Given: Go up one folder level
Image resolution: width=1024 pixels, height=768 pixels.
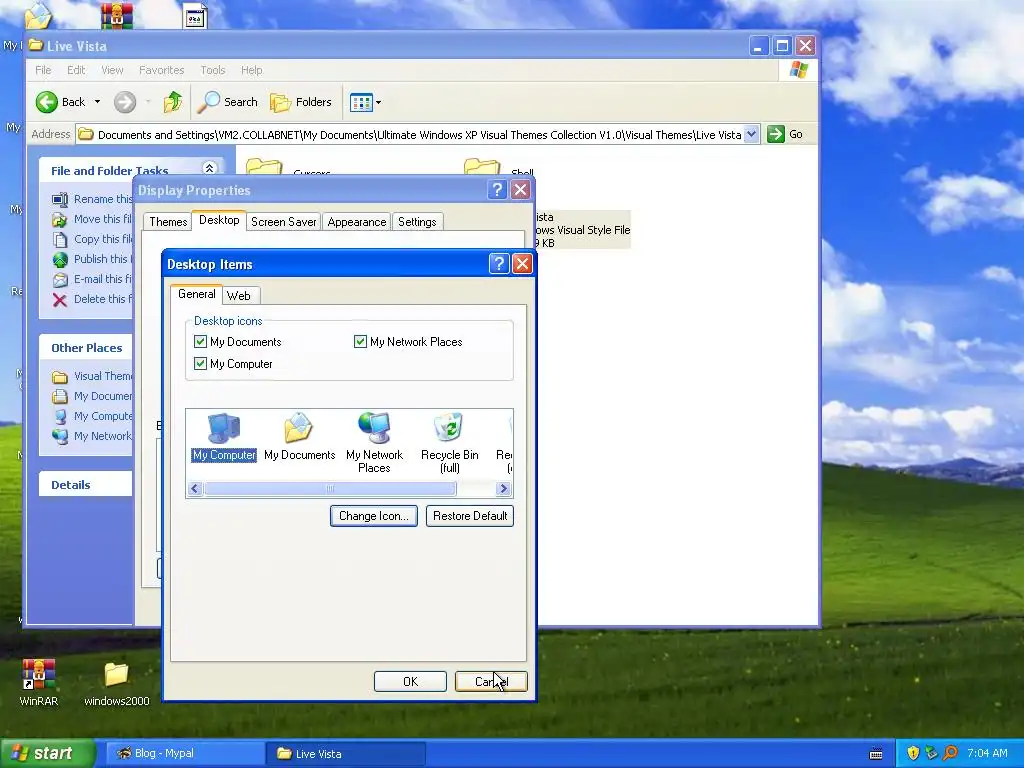Looking at the screenshot, I should click(x=173, y=102).
